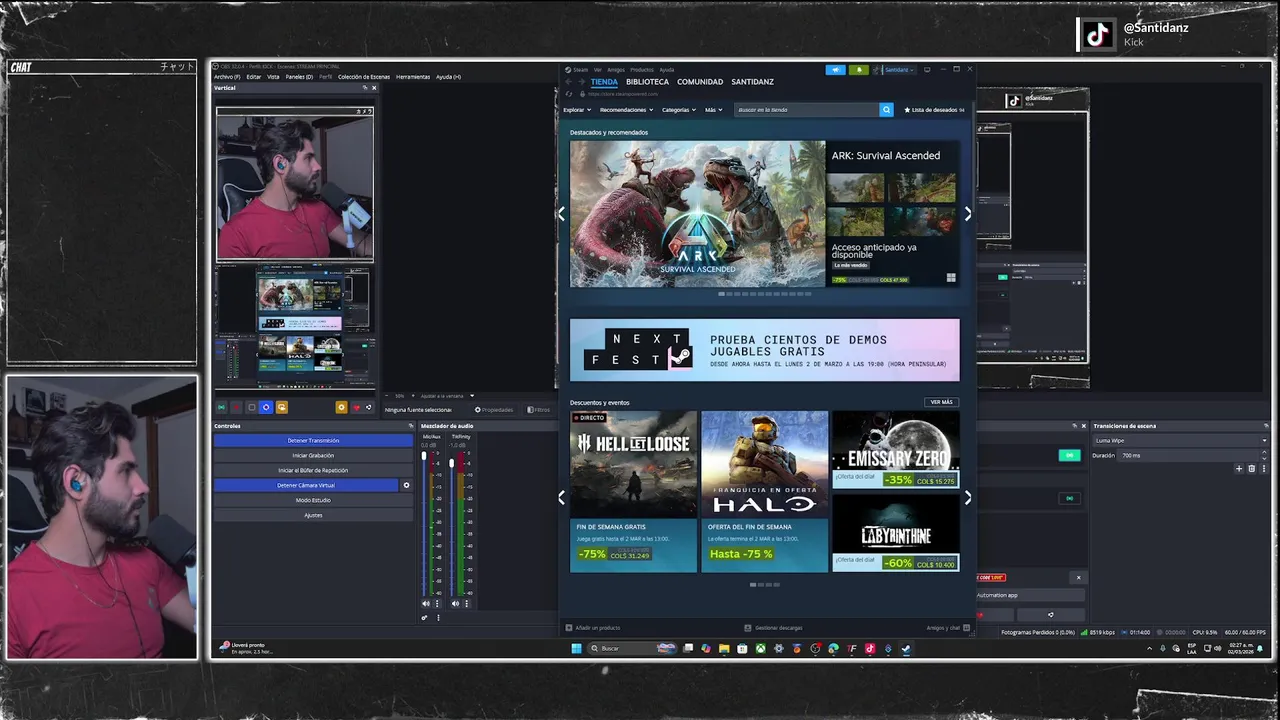Open the SANTIDANZ profile tab in Steam
Viewport: 1280px width, 720px height.
tap(752, 82)
